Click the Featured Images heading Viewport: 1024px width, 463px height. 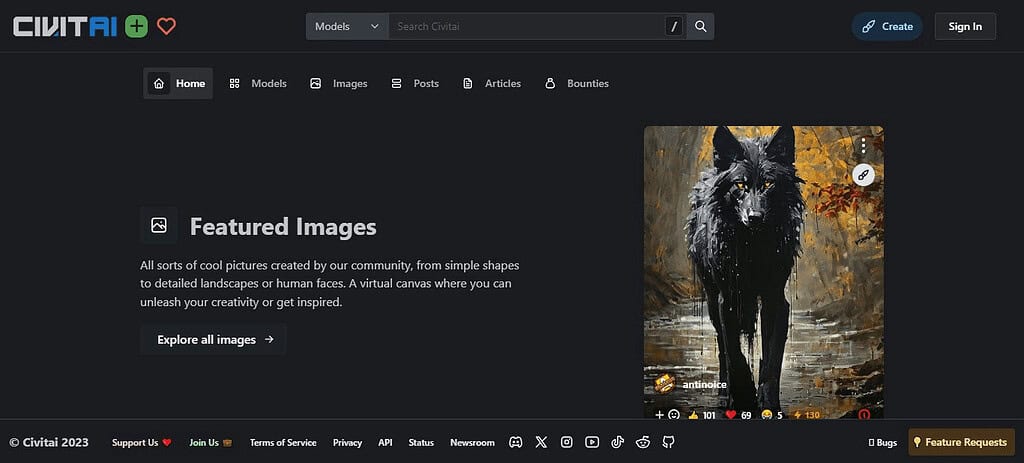coord(283,227)
